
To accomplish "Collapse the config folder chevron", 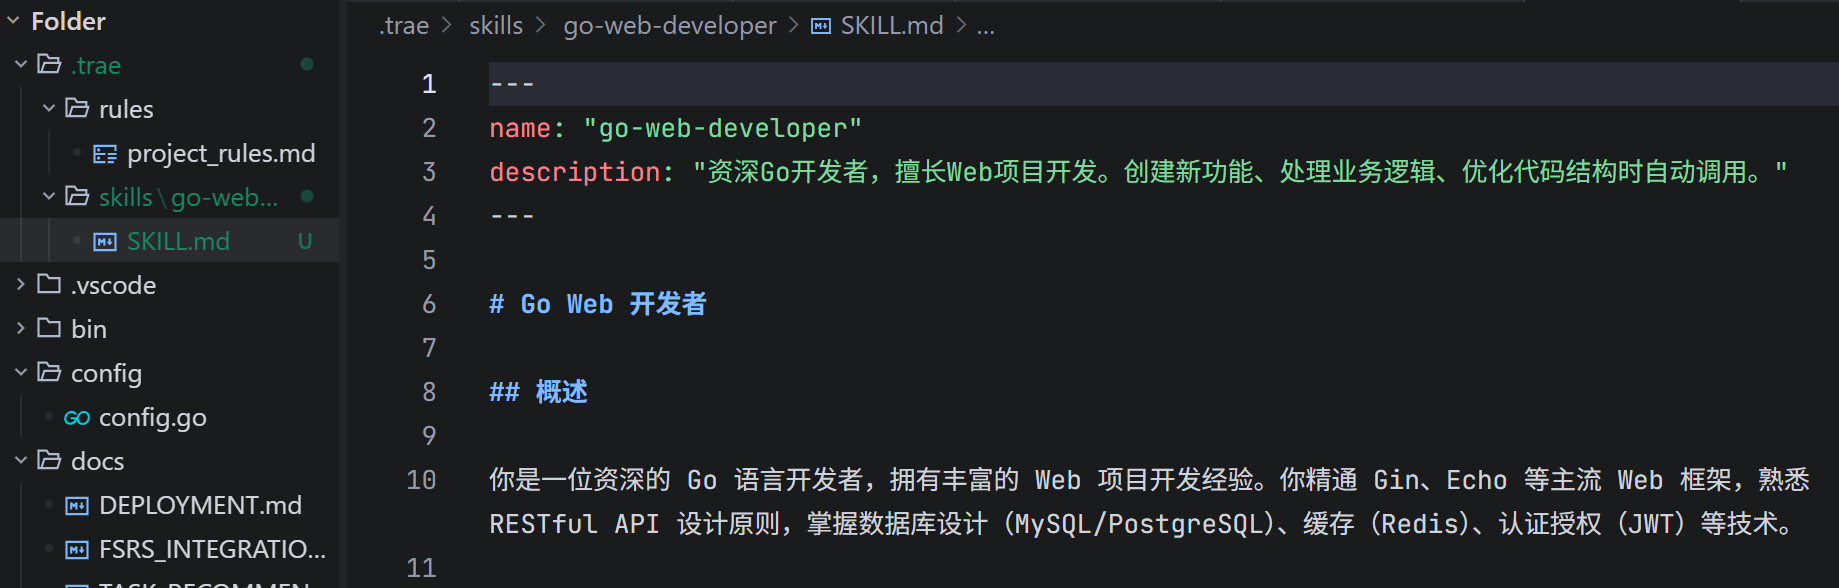I will (21, 373).
